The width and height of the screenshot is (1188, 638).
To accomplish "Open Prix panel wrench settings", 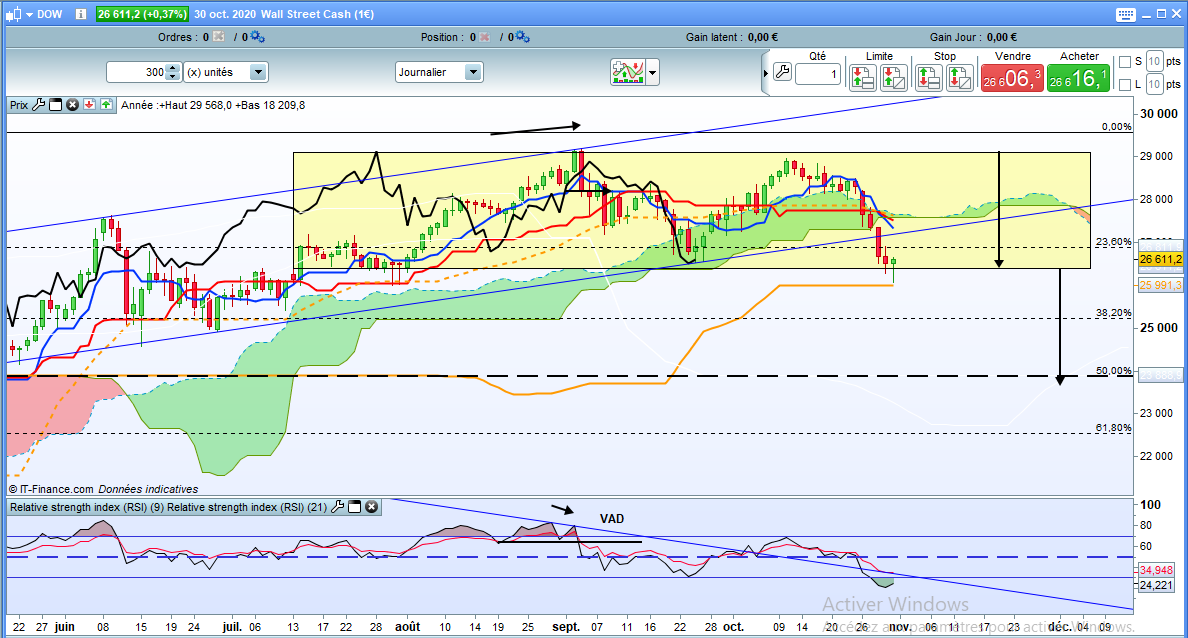I will tap(39, 105).
